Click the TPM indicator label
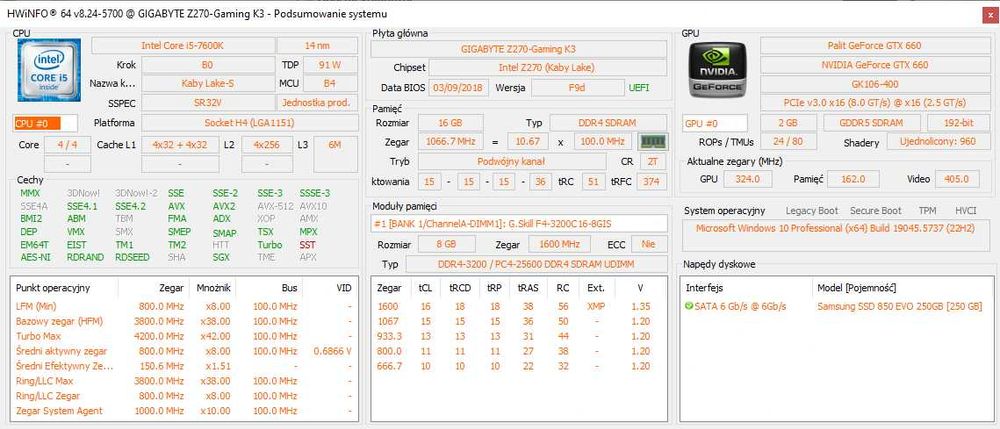The image size is (1000, 429). click(x=927, y=210)
